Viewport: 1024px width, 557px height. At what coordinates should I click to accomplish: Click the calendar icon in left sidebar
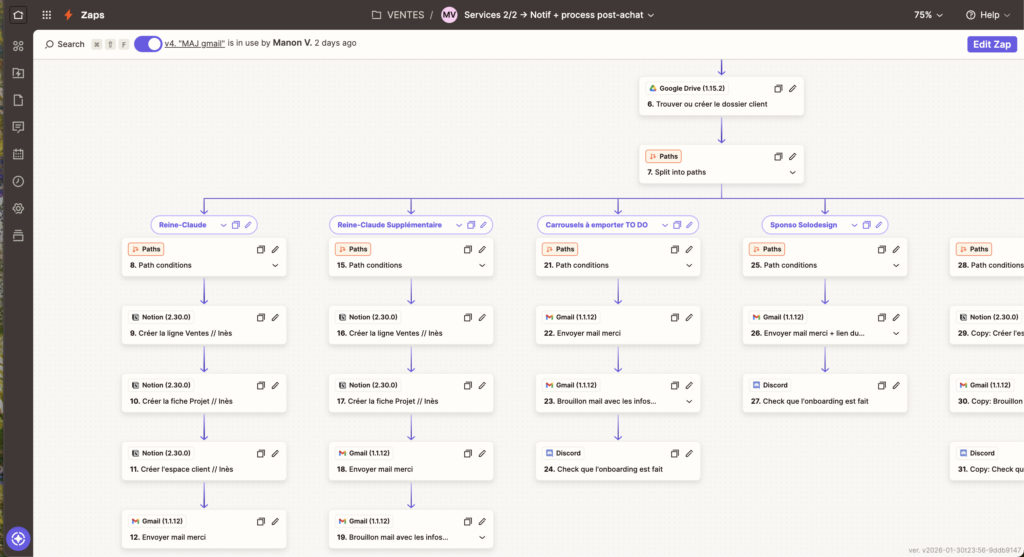click(18, 154)
